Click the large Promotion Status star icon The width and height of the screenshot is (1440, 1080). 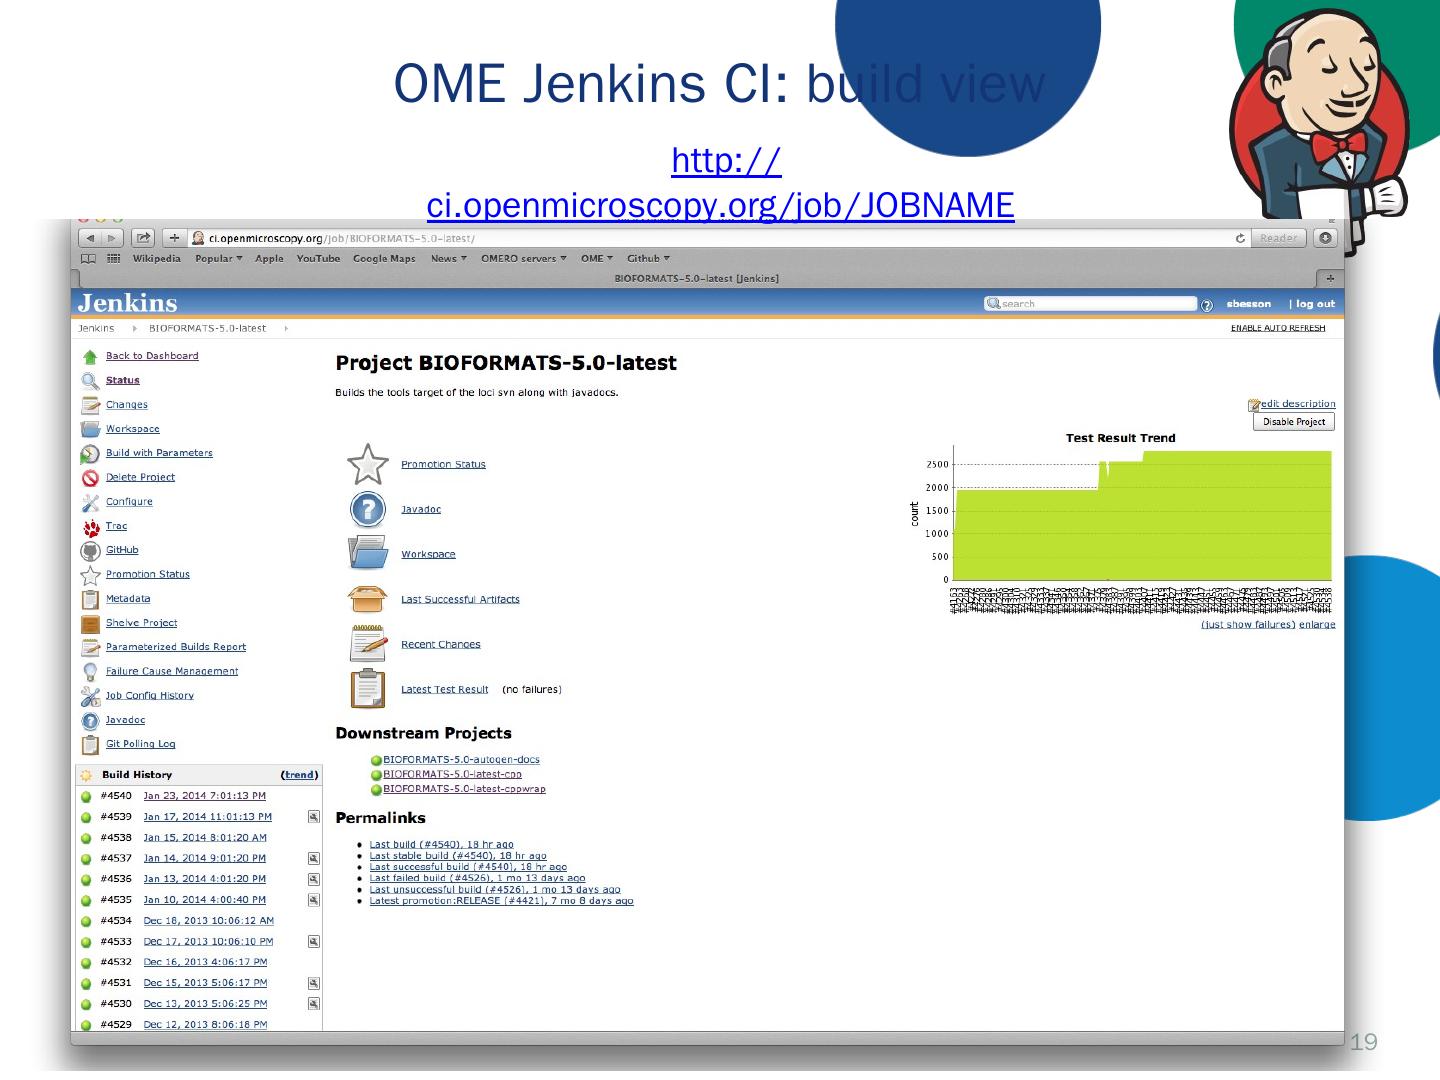368,464
